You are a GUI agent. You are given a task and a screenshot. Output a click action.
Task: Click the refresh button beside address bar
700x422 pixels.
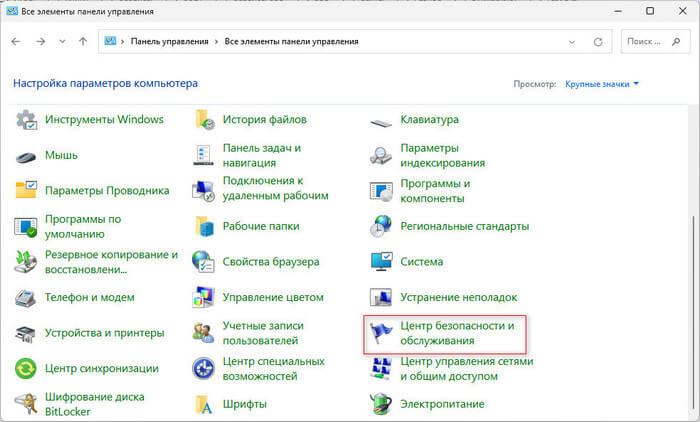[x=599, y=41]
